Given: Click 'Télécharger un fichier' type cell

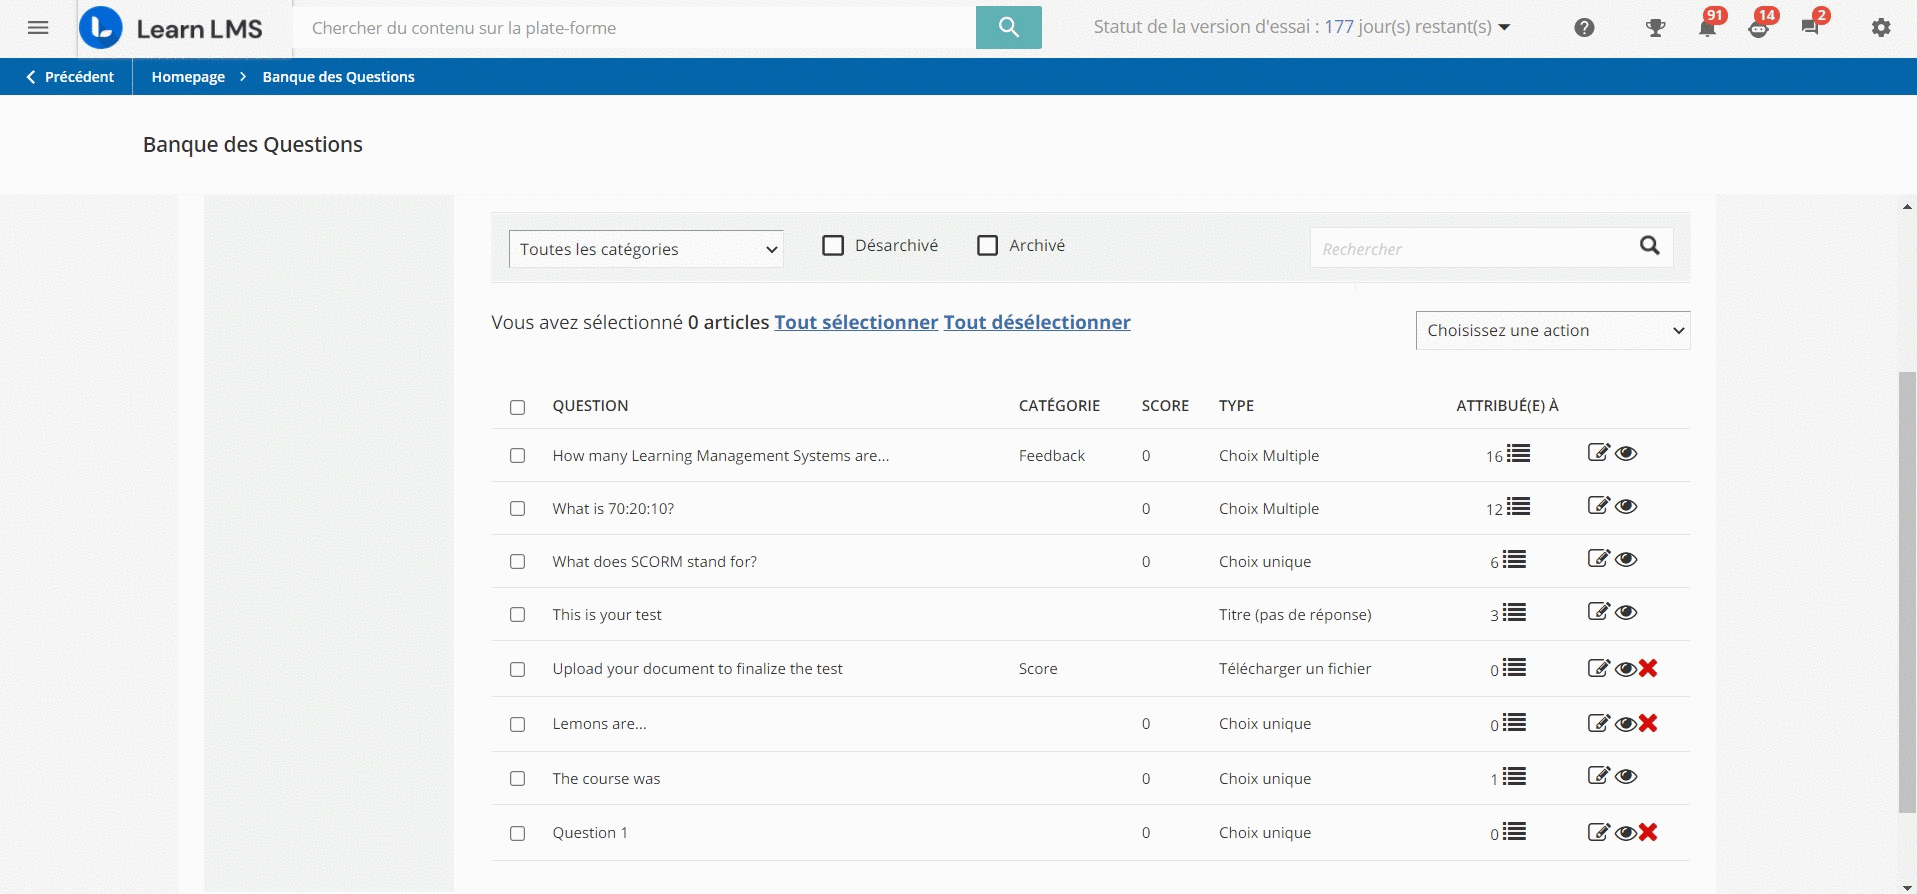Looking at the screenshot, I should coord(1295,668).
